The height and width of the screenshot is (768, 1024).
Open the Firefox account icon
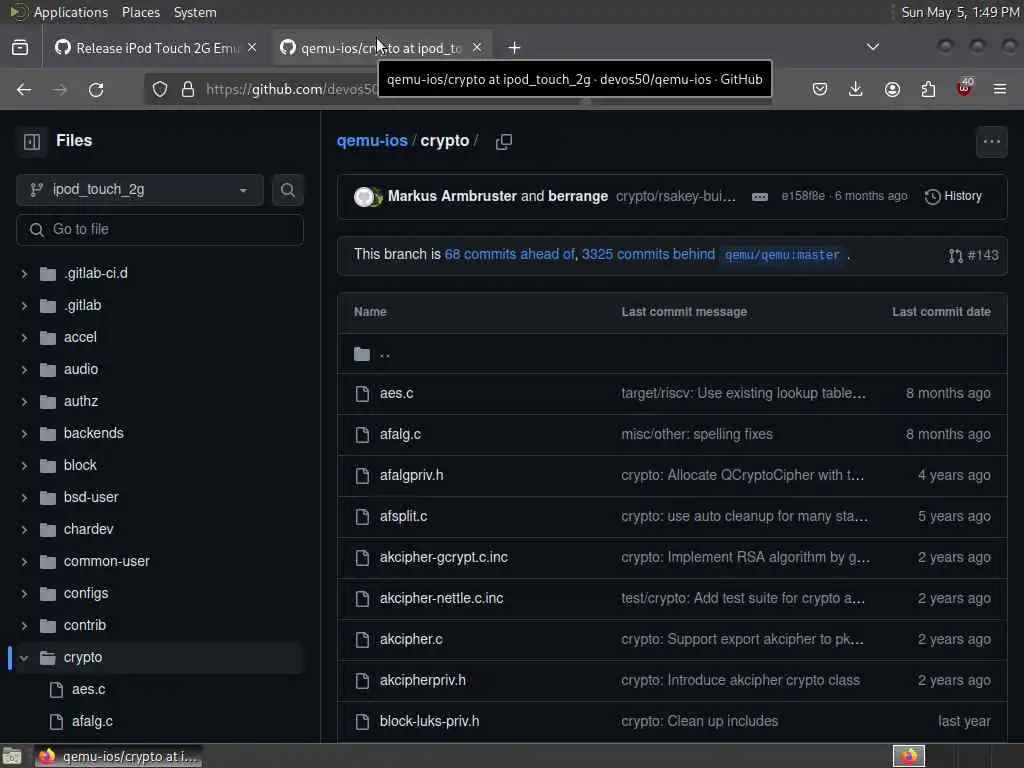point(892,89)
